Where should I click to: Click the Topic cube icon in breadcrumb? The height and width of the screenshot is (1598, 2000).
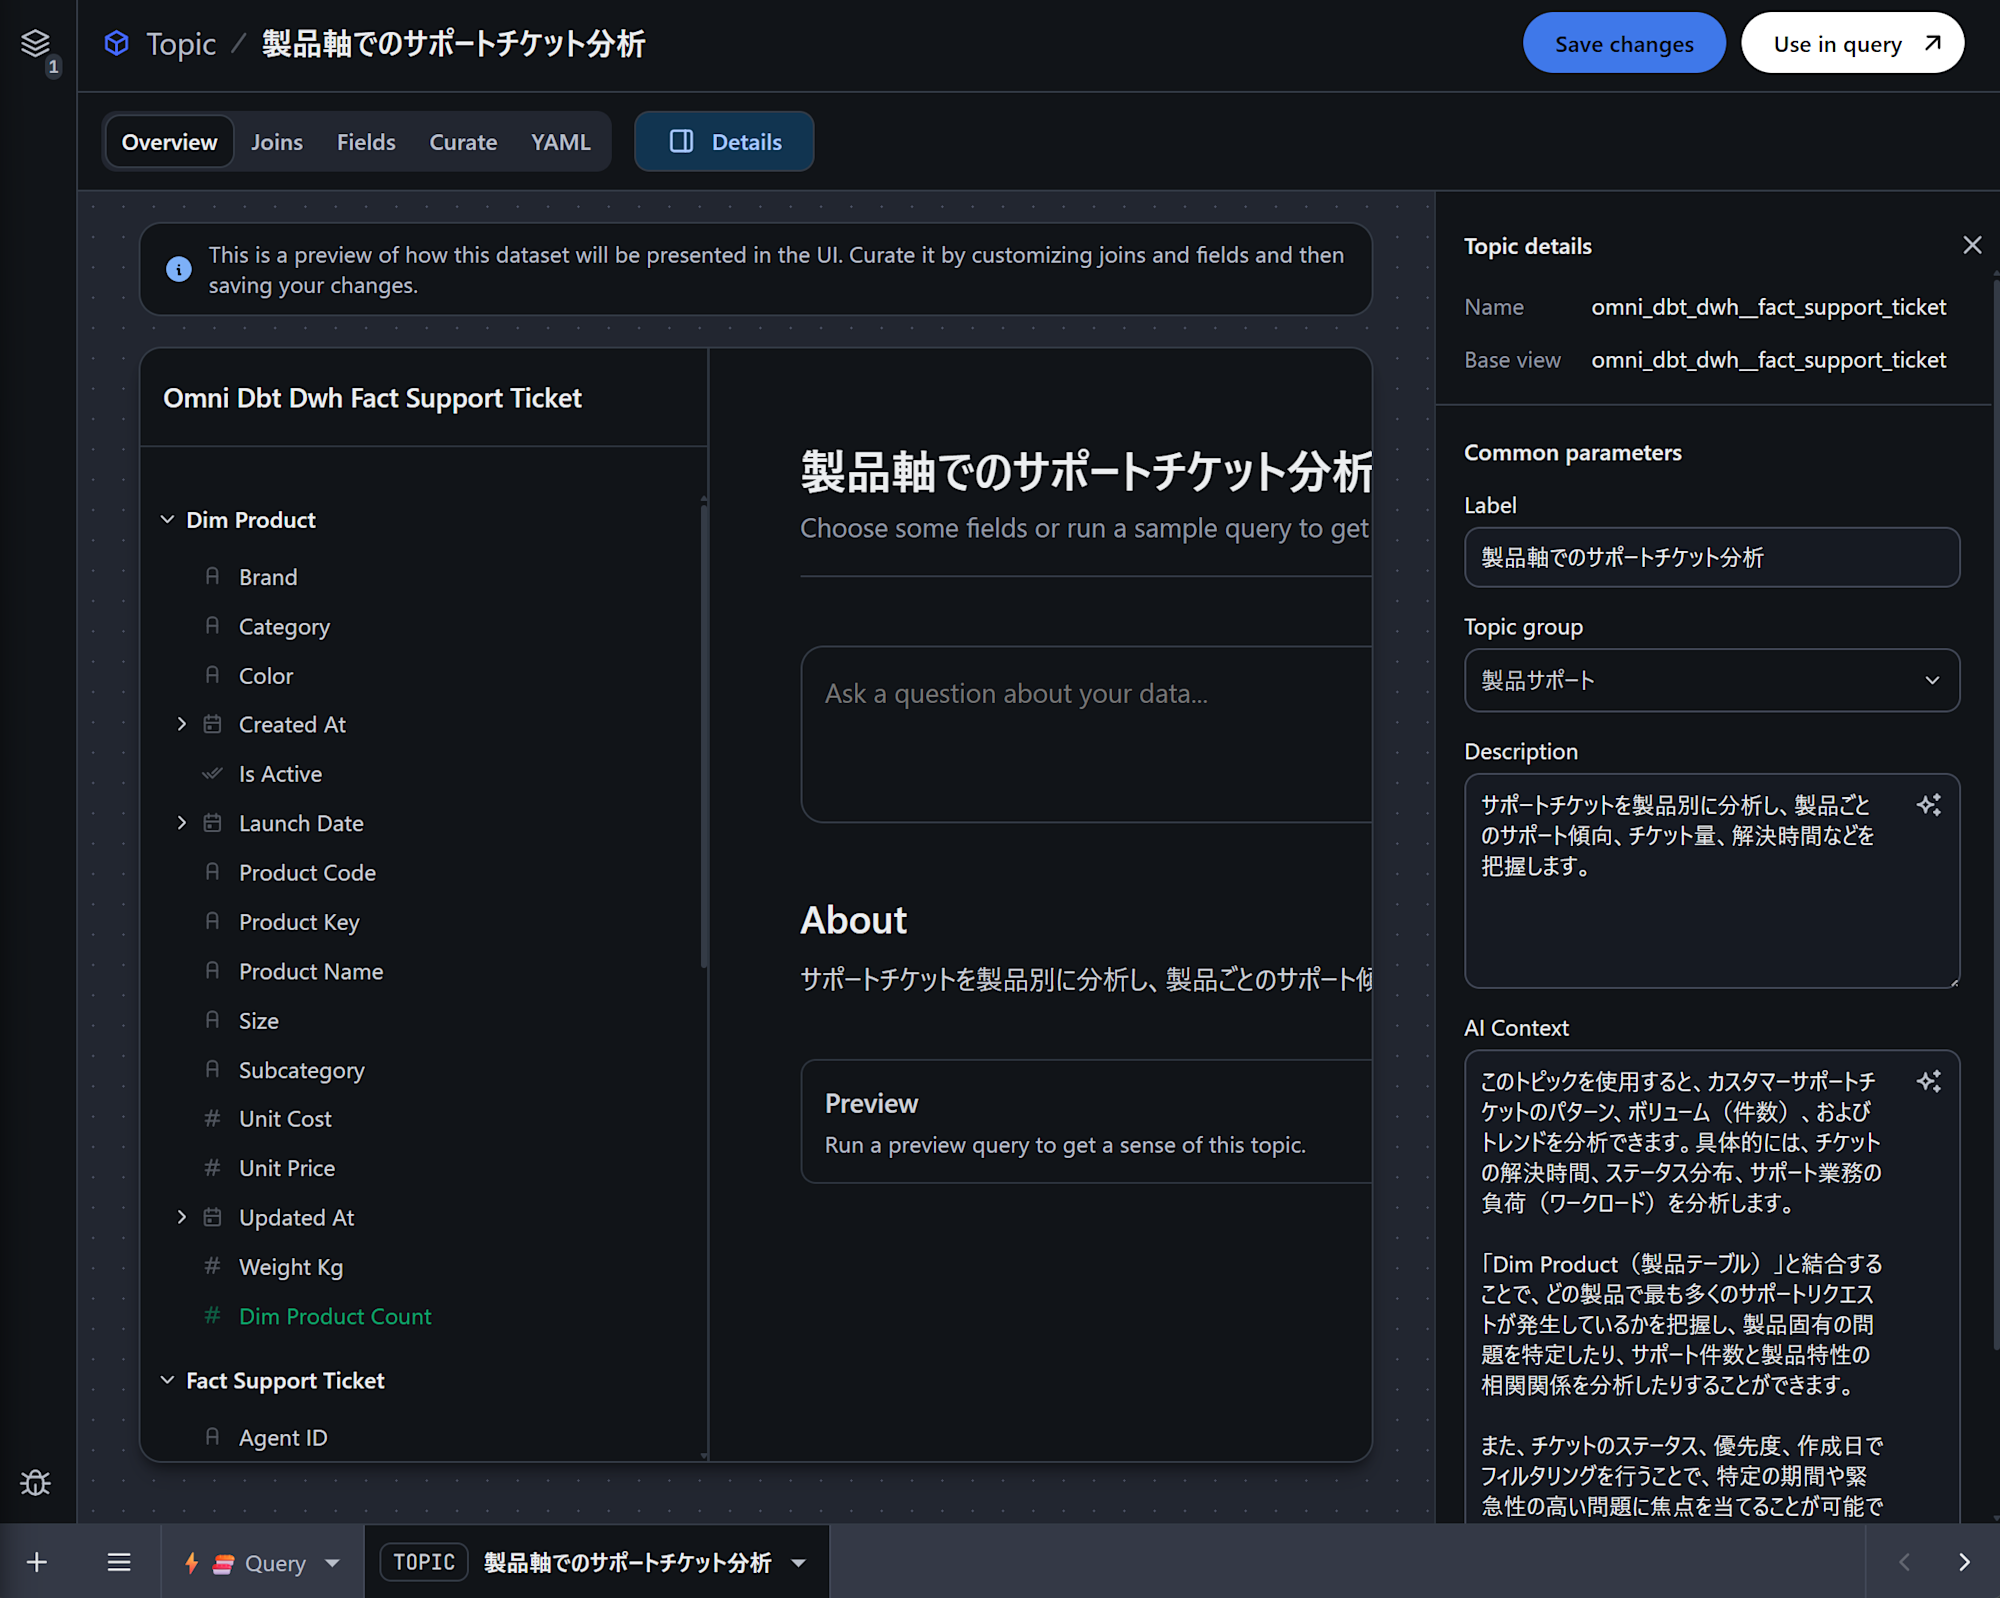click(x=117, y=43)
